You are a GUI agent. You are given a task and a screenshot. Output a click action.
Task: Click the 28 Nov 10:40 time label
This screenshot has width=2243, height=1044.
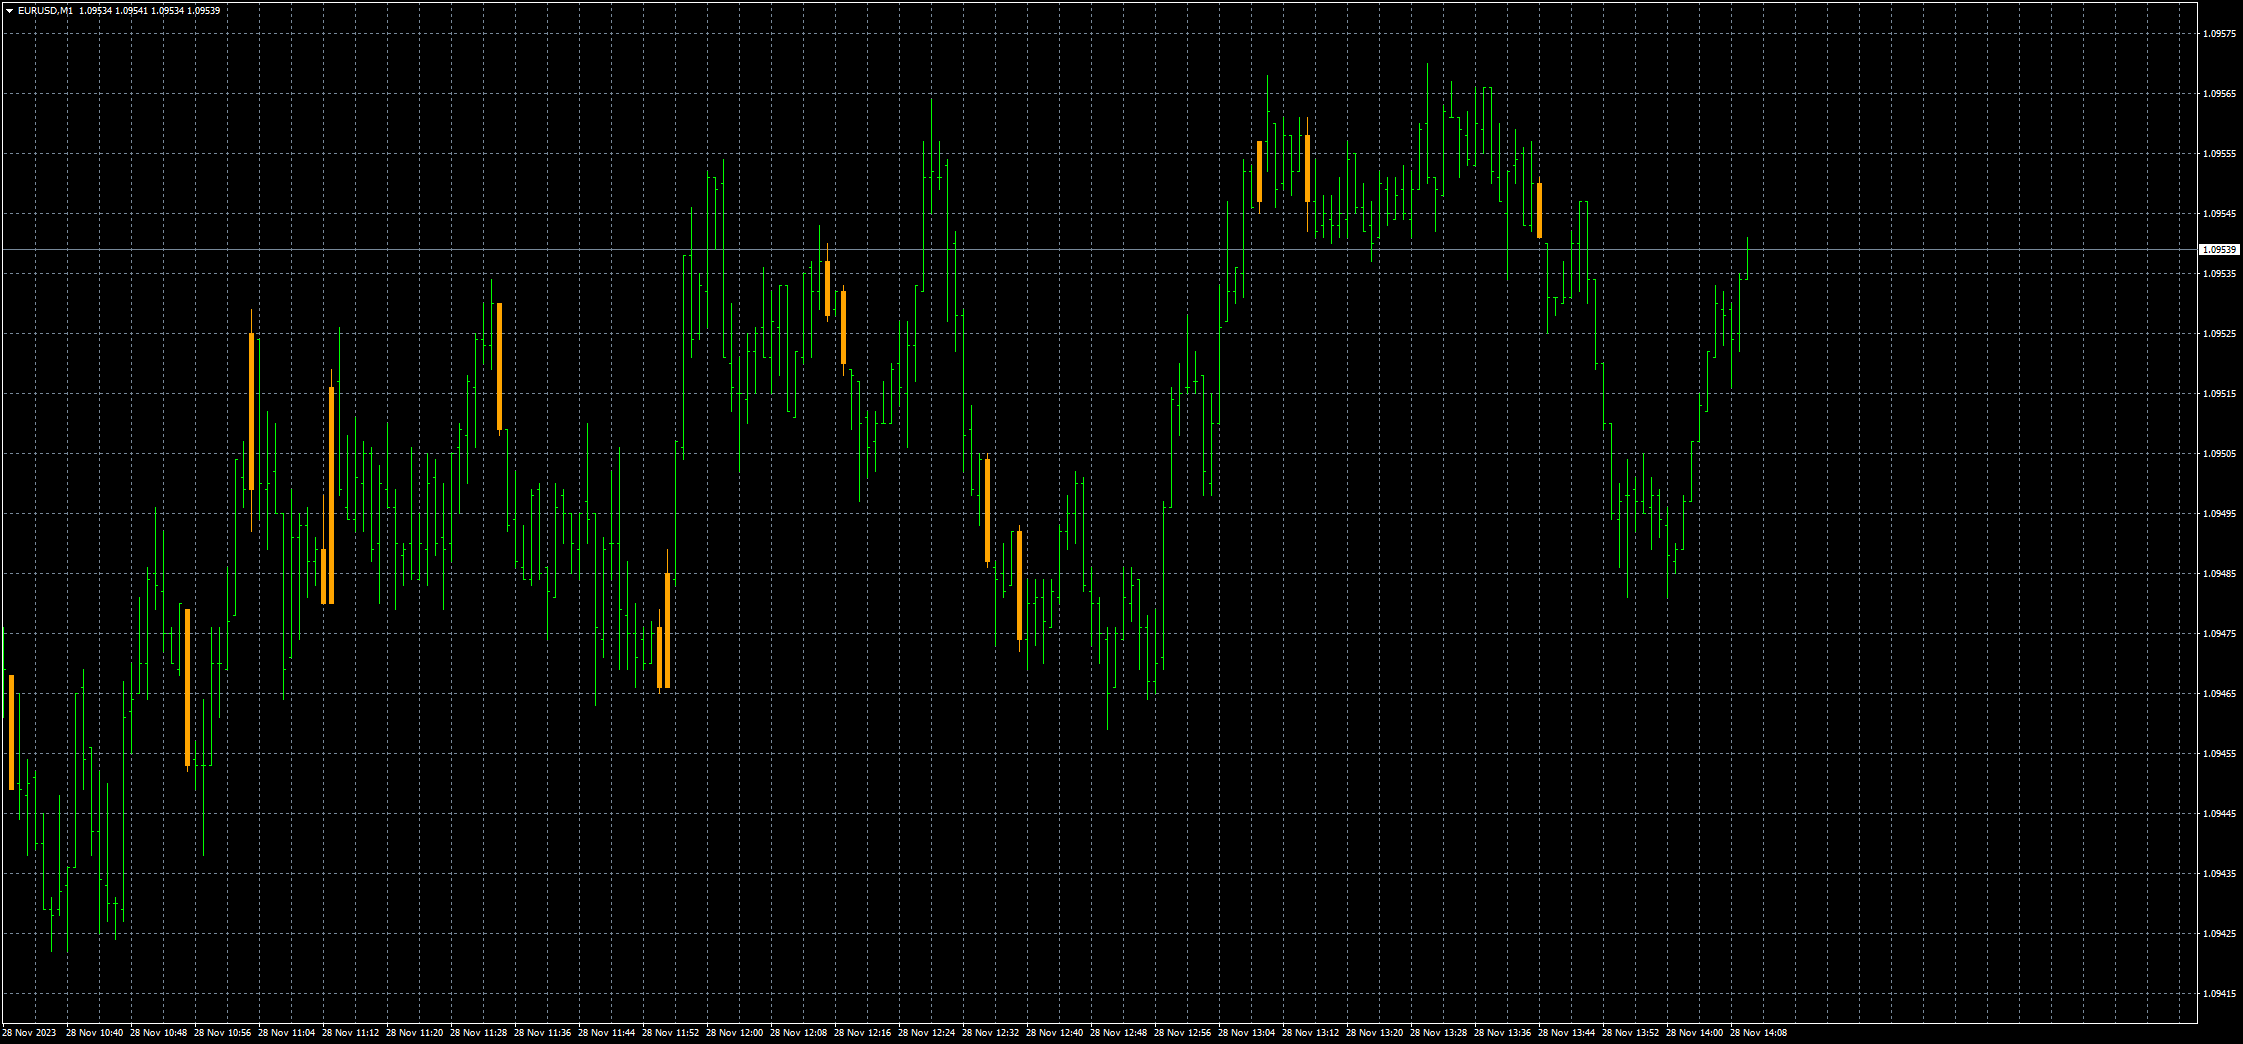point(95,1033)
